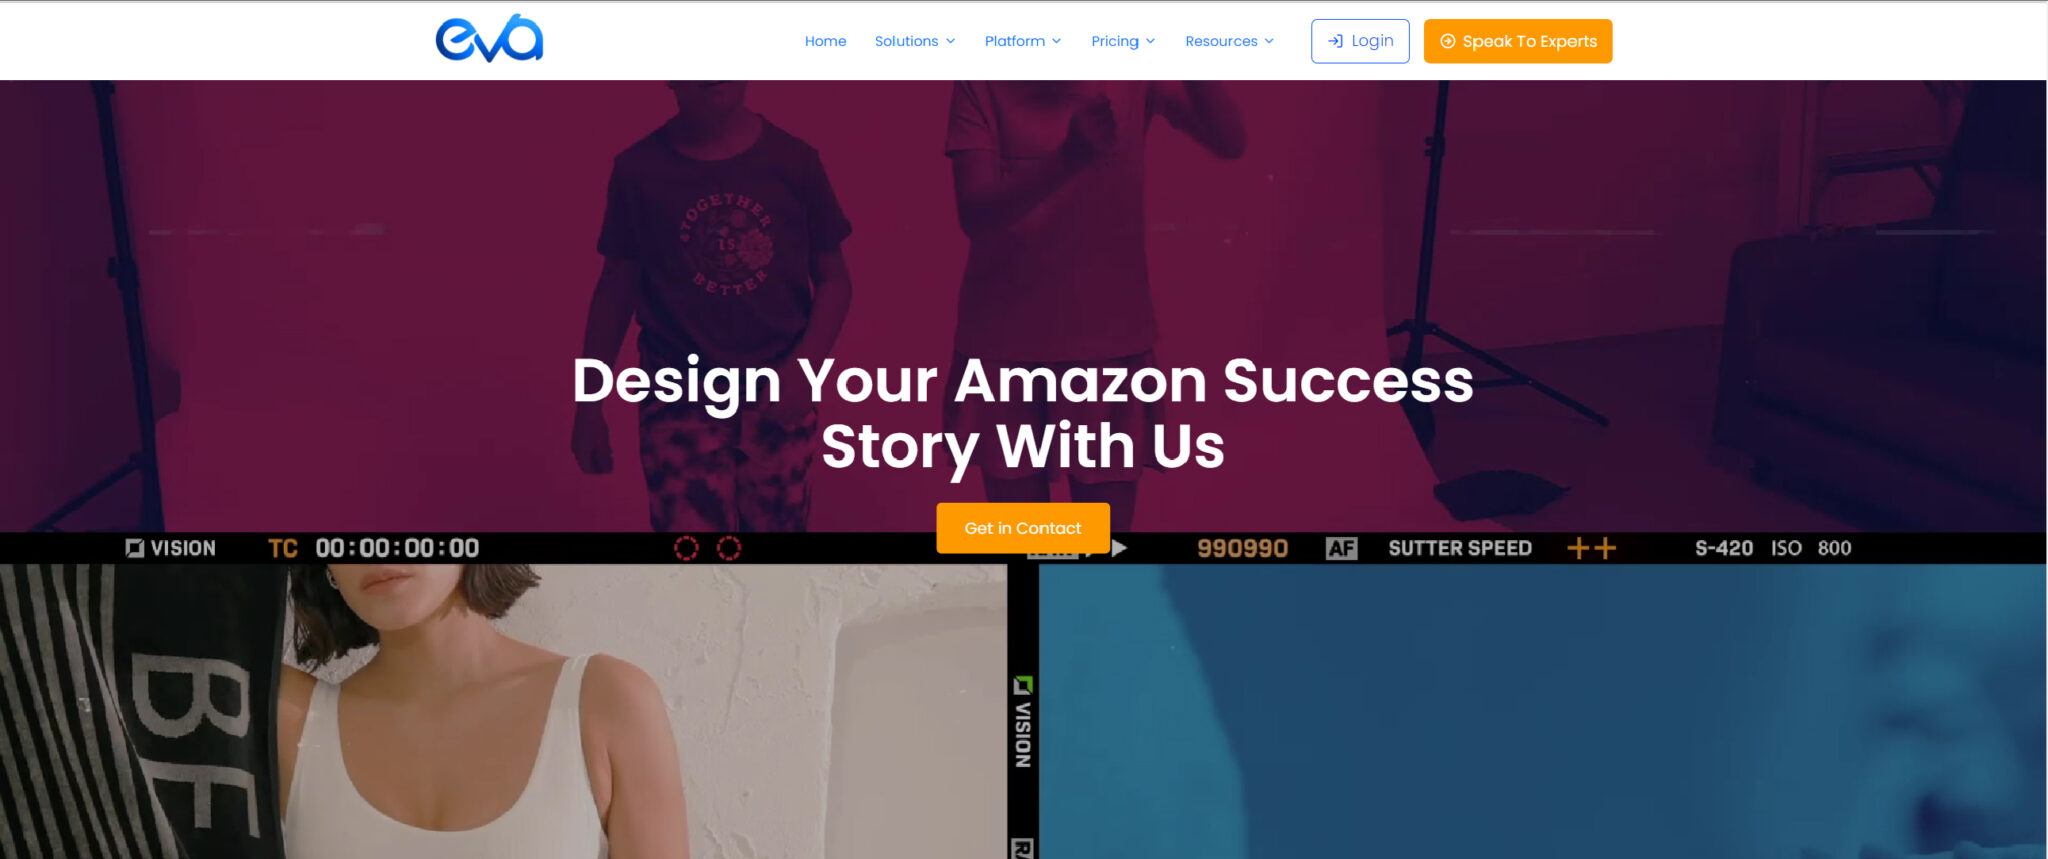Open the Pricing dropdown arrow
The width and height of the screenshot is (2048, 859).
[1150, 41]
